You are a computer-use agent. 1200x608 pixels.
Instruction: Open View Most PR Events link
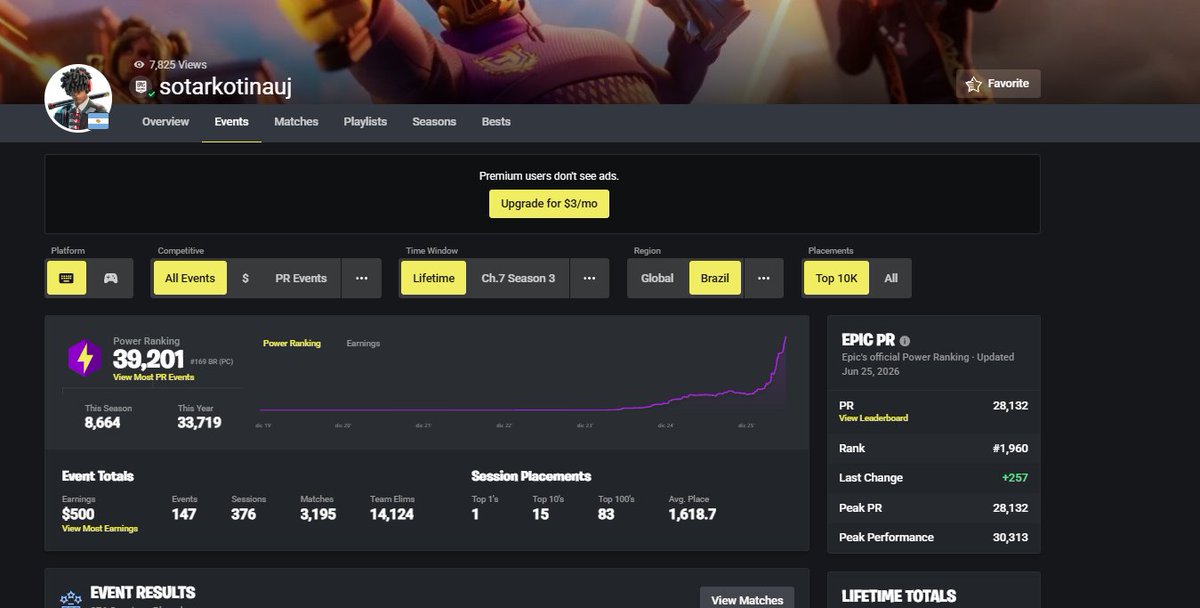(x=154, y=377)
